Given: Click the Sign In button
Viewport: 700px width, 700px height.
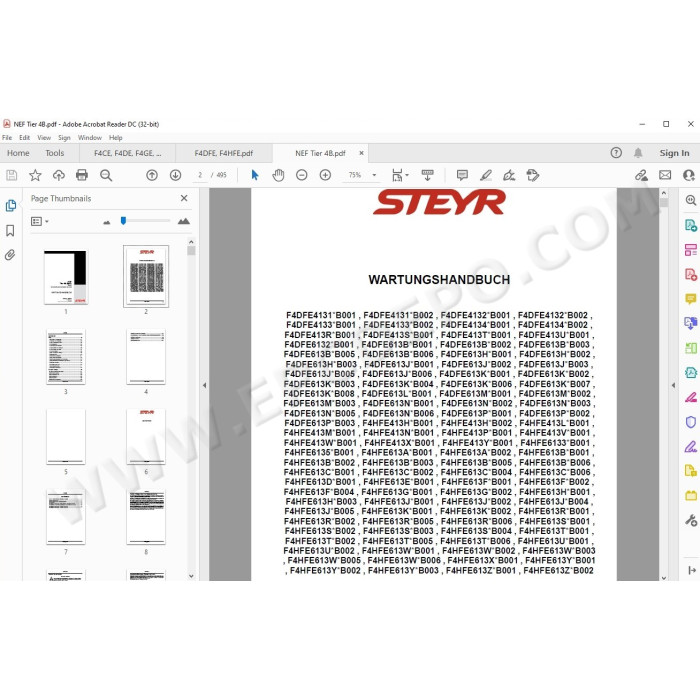Looking at the screenshot, I should [x=674, y=153].
